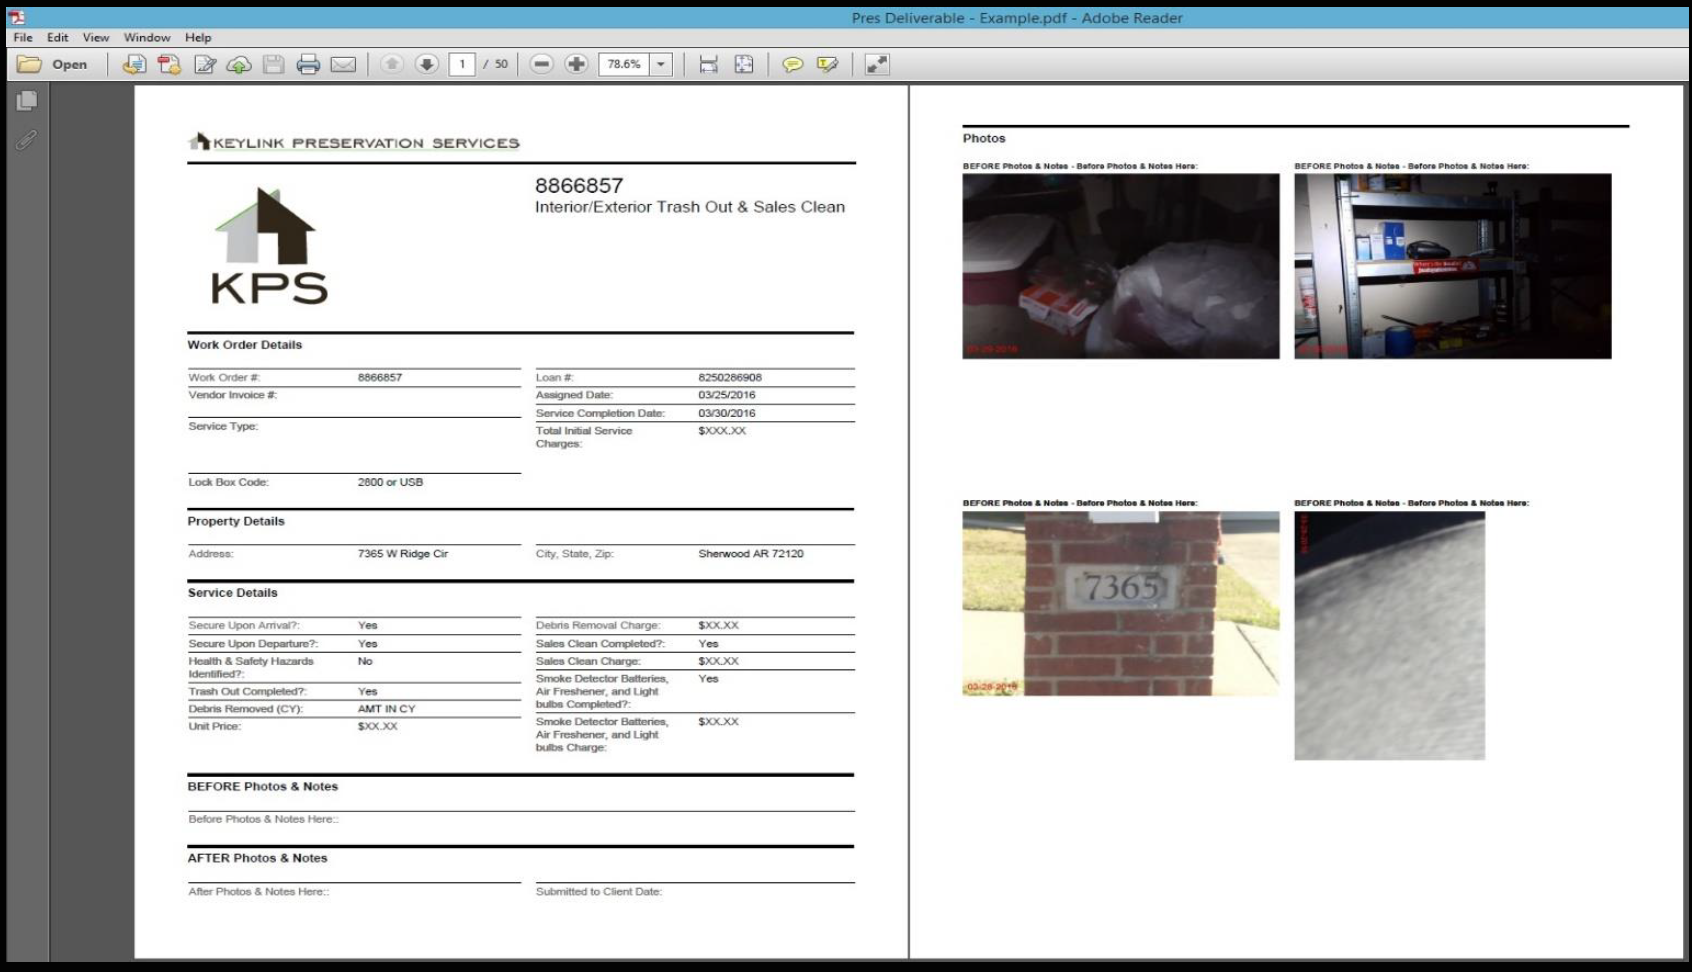Image resolution: width=1692 pixels, height=972 pixels.
Task: Click the page number input field
Action: click(x=462, y=64)
